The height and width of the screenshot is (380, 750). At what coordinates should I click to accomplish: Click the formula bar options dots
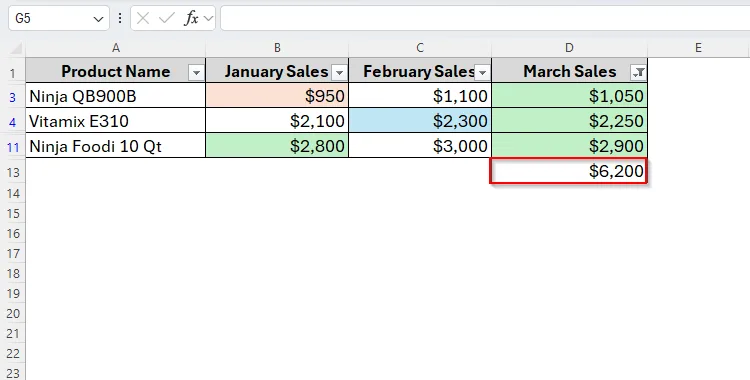click(120, 19)
